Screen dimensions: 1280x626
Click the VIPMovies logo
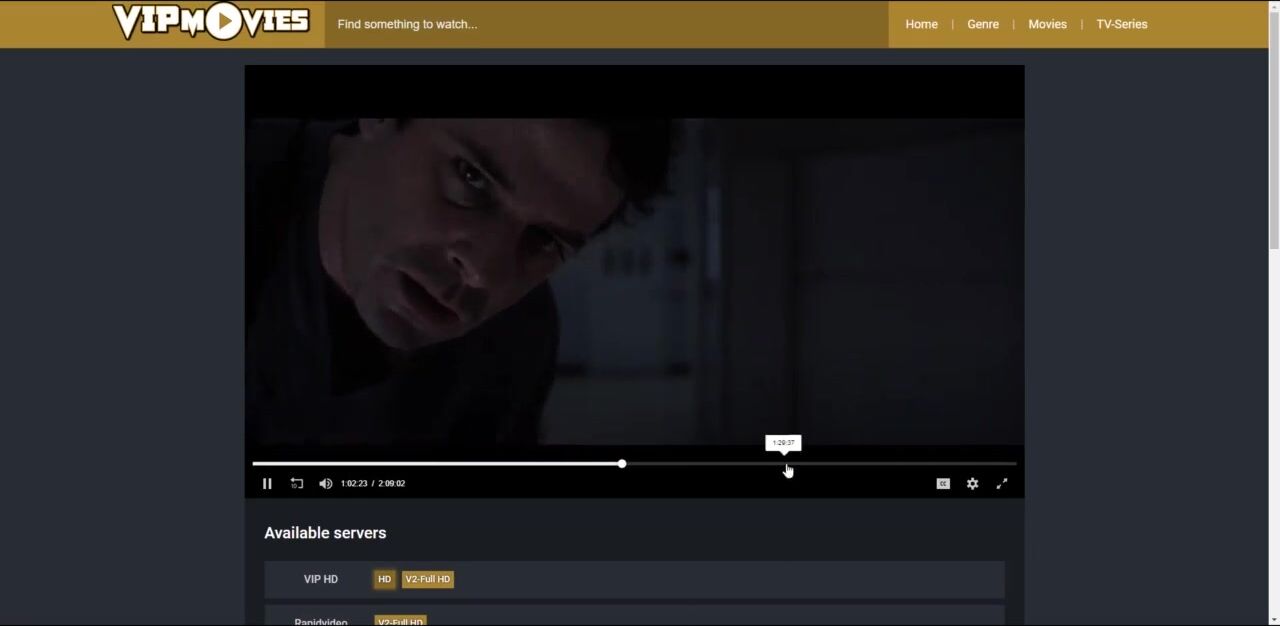click(211, 22)
